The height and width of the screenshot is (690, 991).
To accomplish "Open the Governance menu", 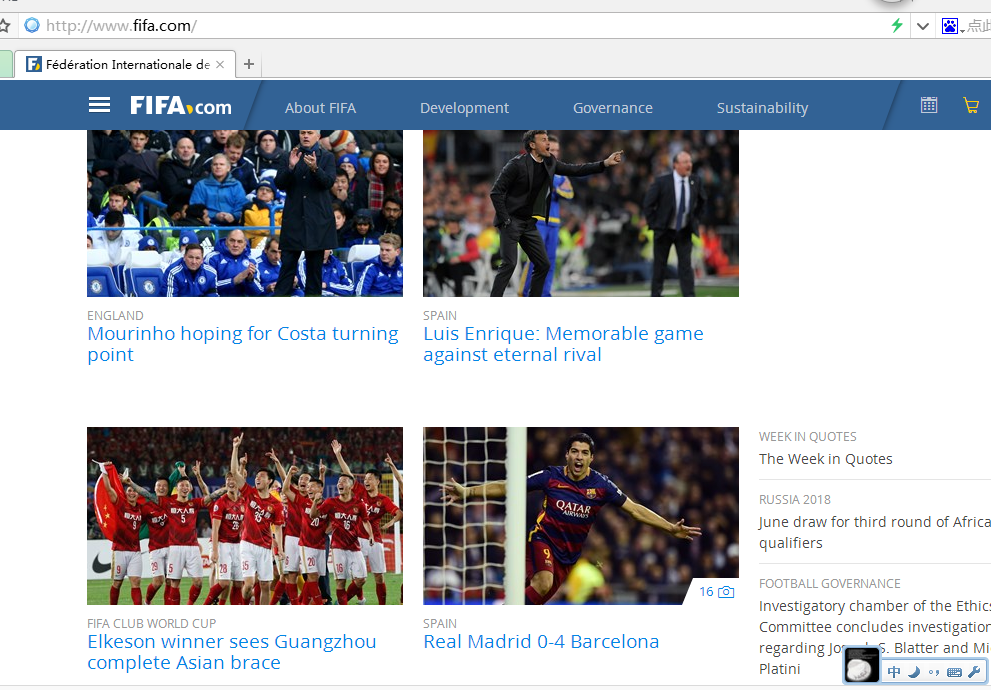I will point(613,108).
